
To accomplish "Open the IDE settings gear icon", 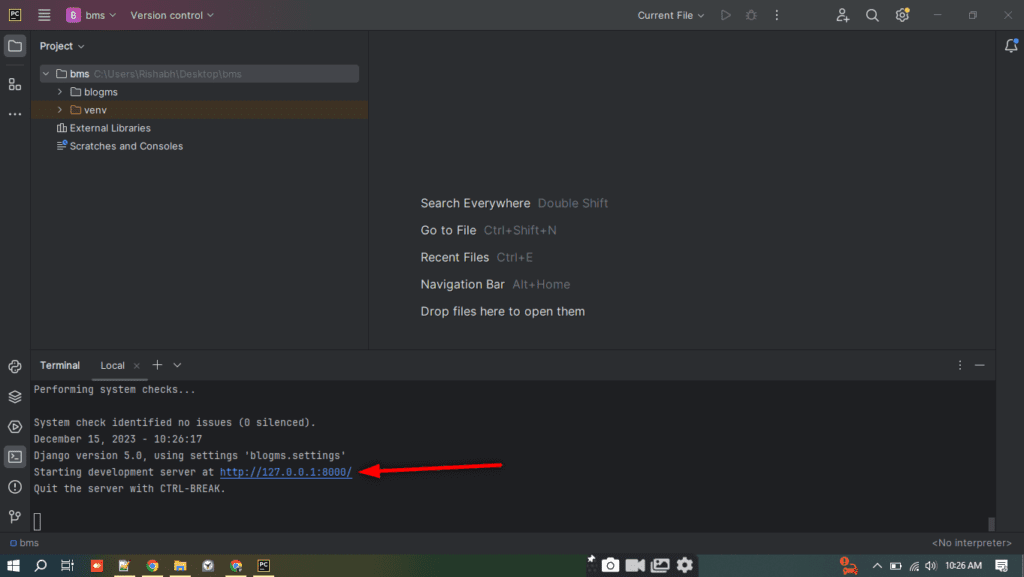I will click(902, 15).
